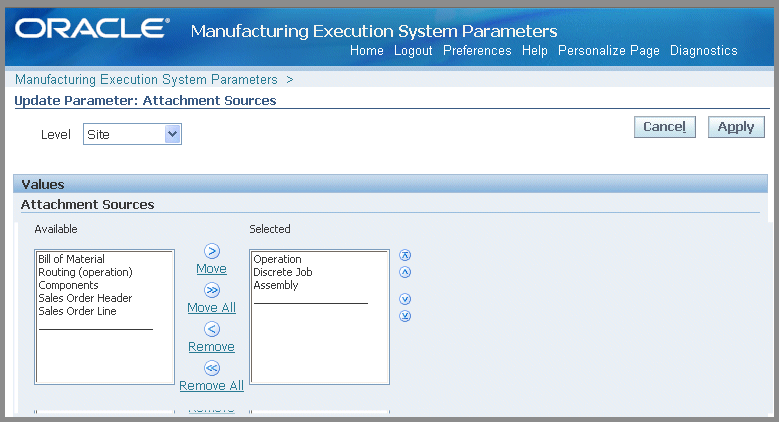This screenshot has width=779, height=422.
Task: Select Routing (operation) in Available list
Action: coord(85,272)
